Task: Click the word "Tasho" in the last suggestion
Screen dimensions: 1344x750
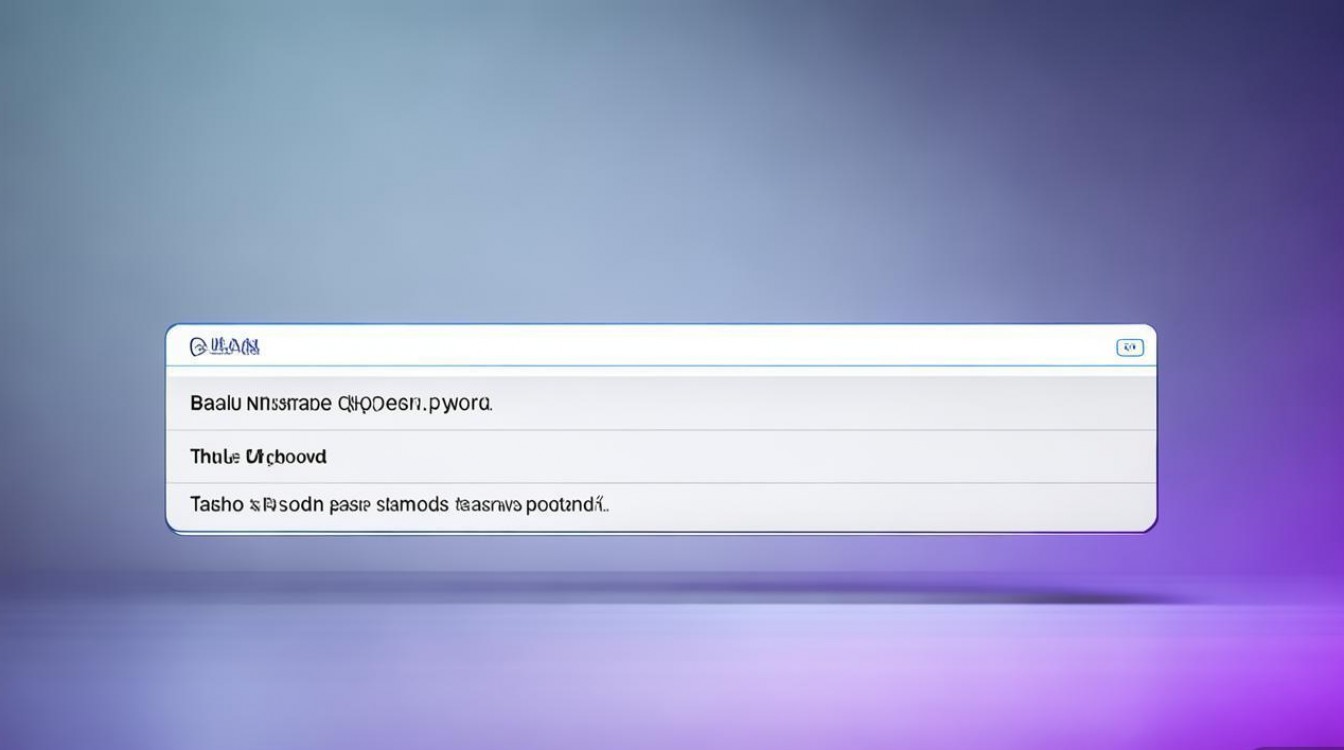Action: tap(216, 505)
